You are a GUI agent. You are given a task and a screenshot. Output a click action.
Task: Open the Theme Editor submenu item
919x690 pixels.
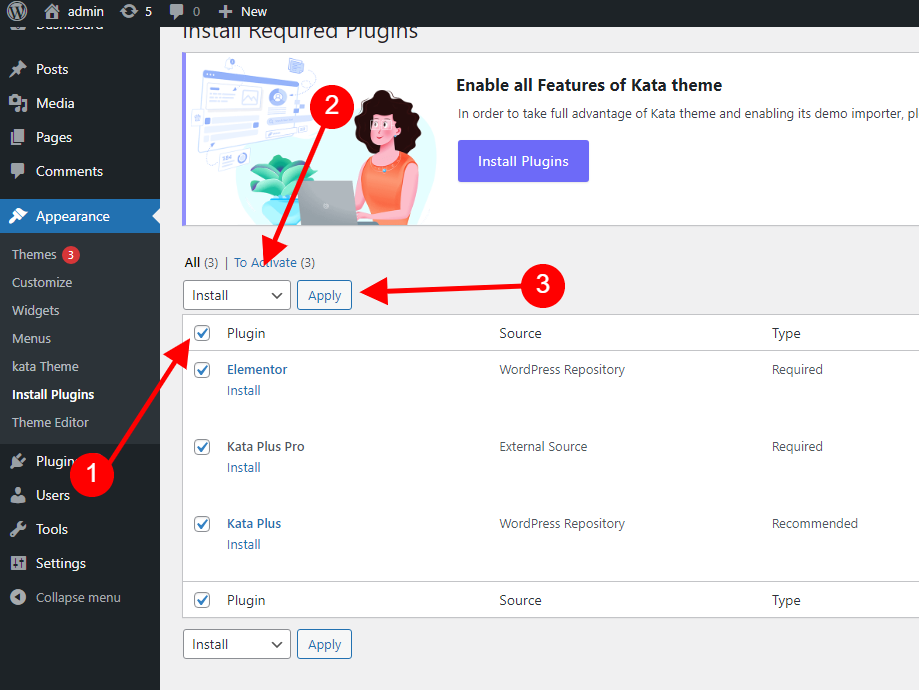pyautogui.click(x=50, y=423)
